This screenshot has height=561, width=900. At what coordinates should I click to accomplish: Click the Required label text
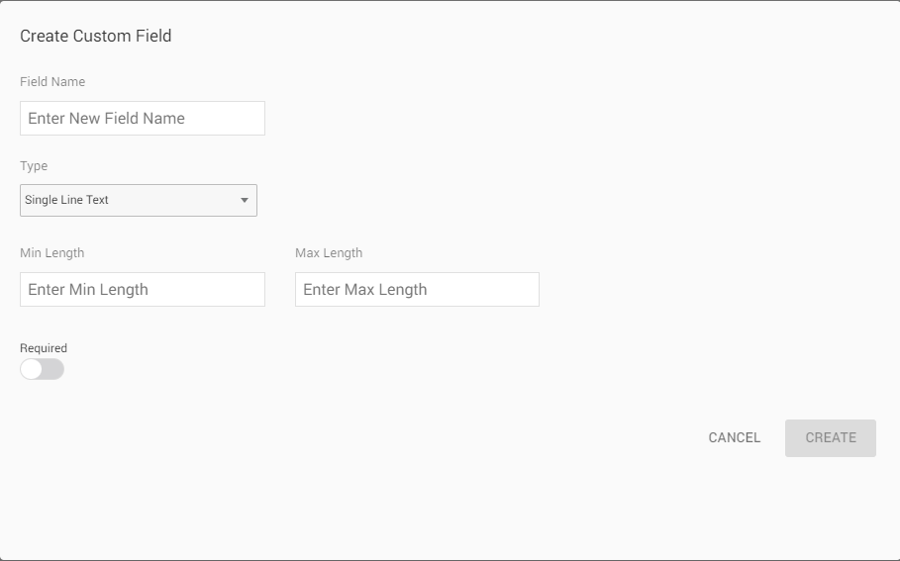click(44, 348)
